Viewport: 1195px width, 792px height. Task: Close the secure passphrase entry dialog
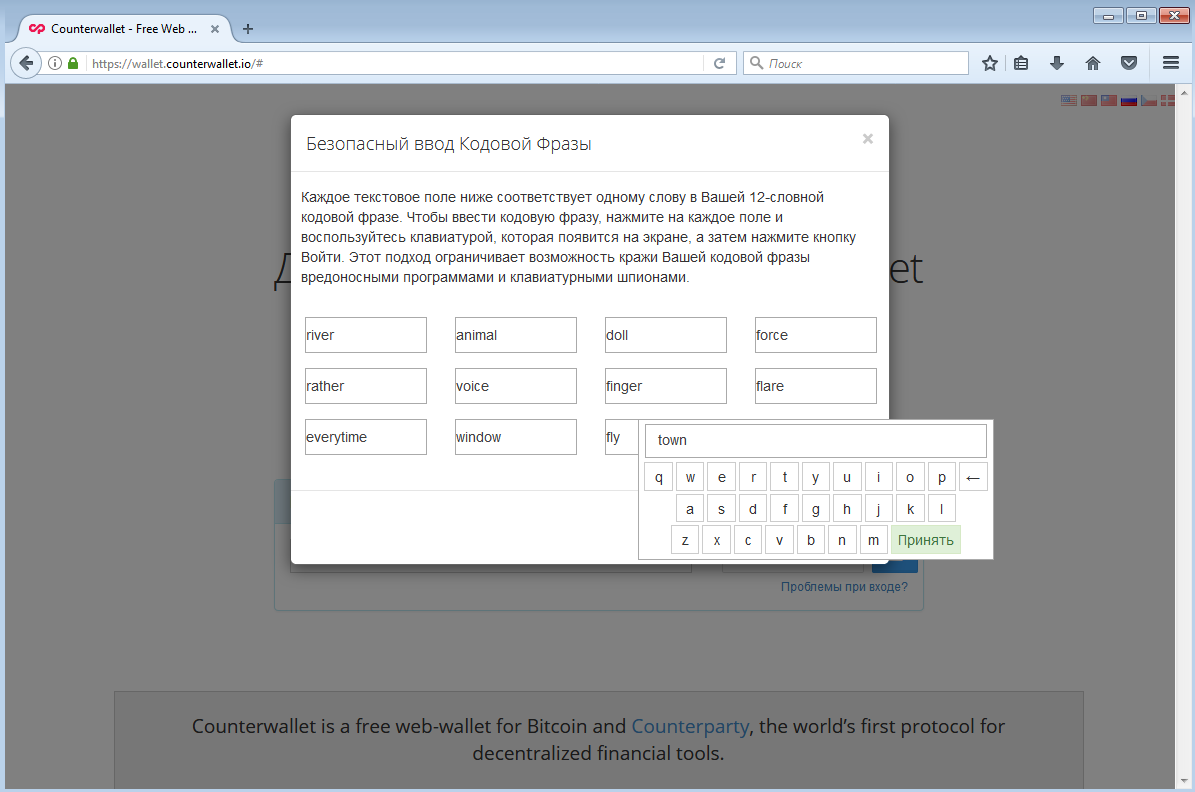[x=867, y=139]
